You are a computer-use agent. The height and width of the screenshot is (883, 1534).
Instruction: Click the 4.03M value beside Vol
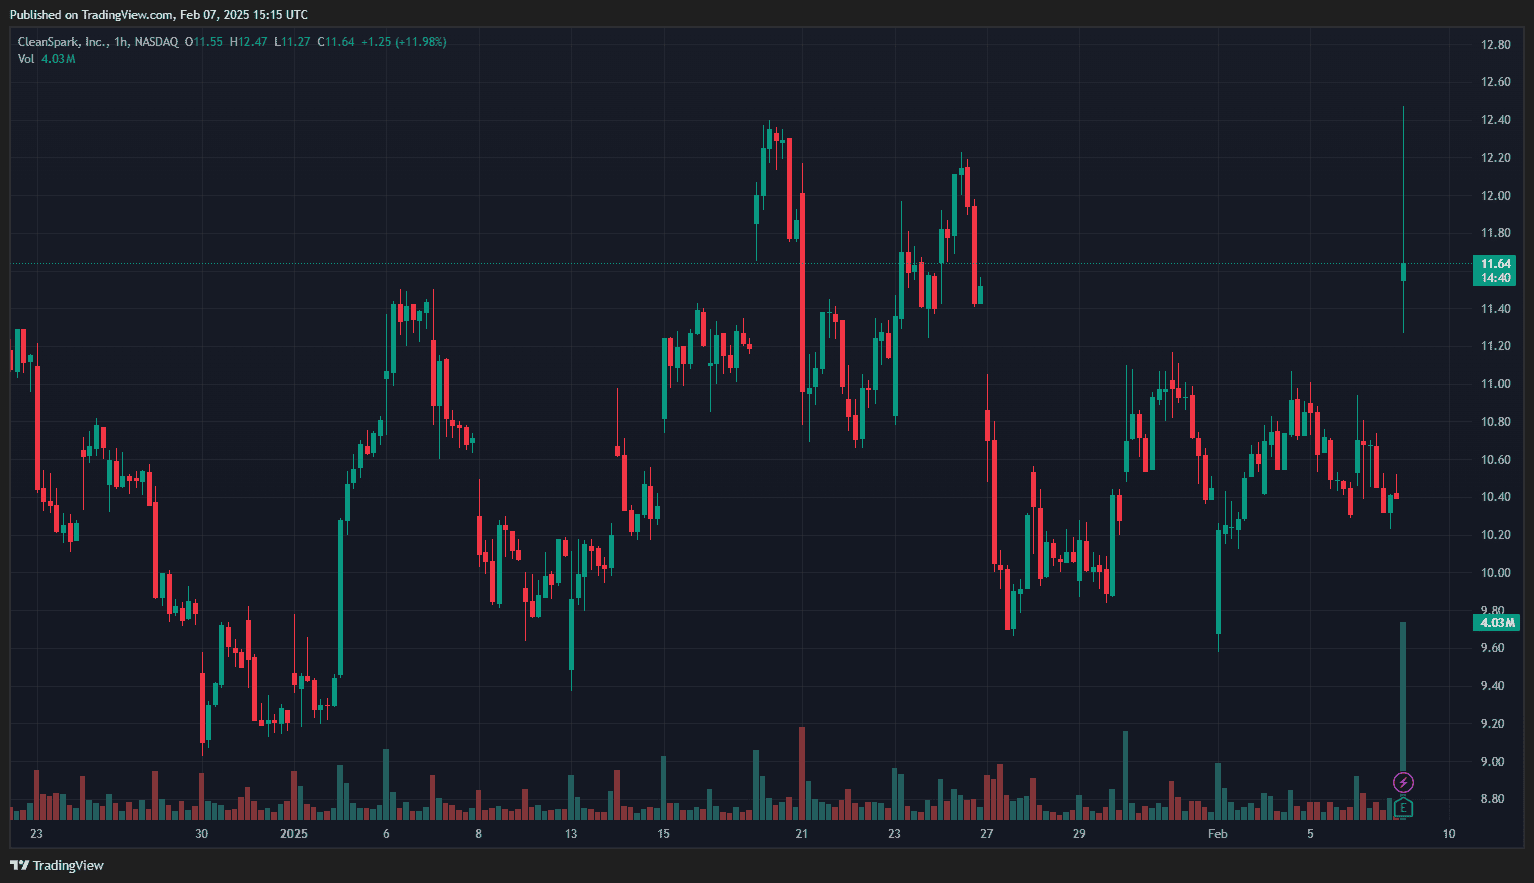tap(58, 59)
